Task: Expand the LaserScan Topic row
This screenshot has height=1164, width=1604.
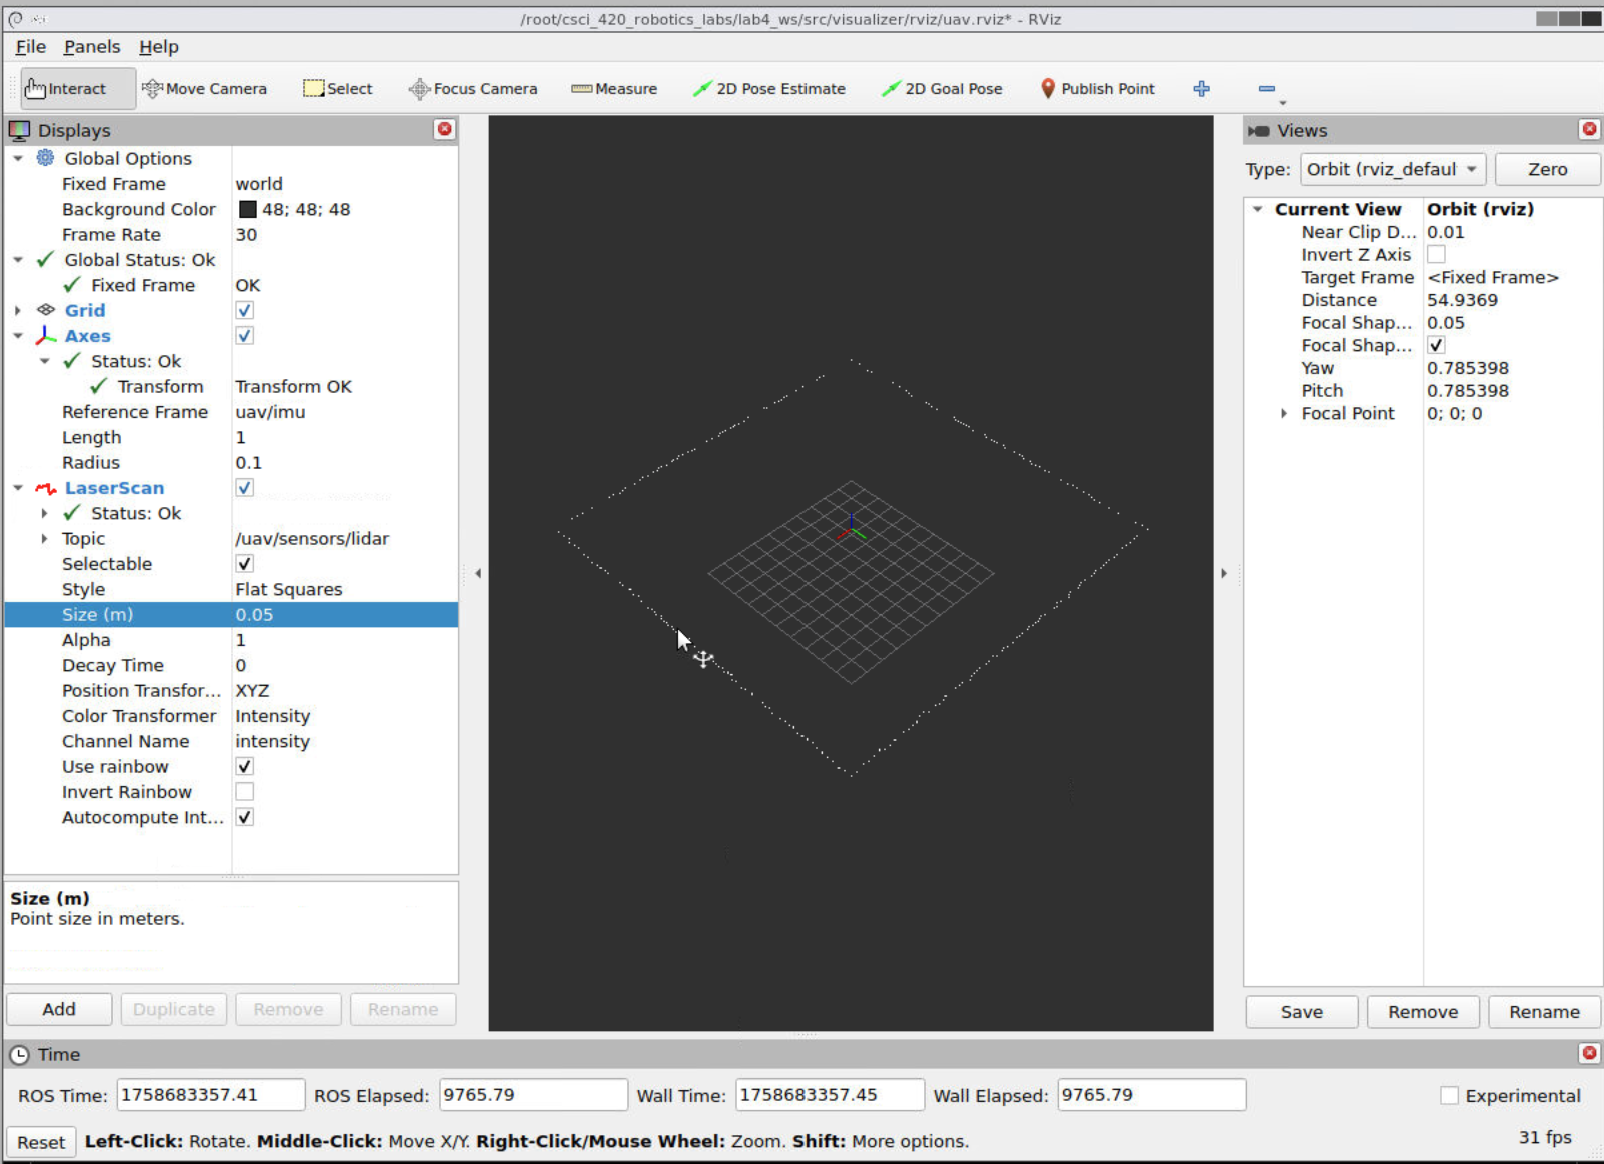Action: coord(44,539)
